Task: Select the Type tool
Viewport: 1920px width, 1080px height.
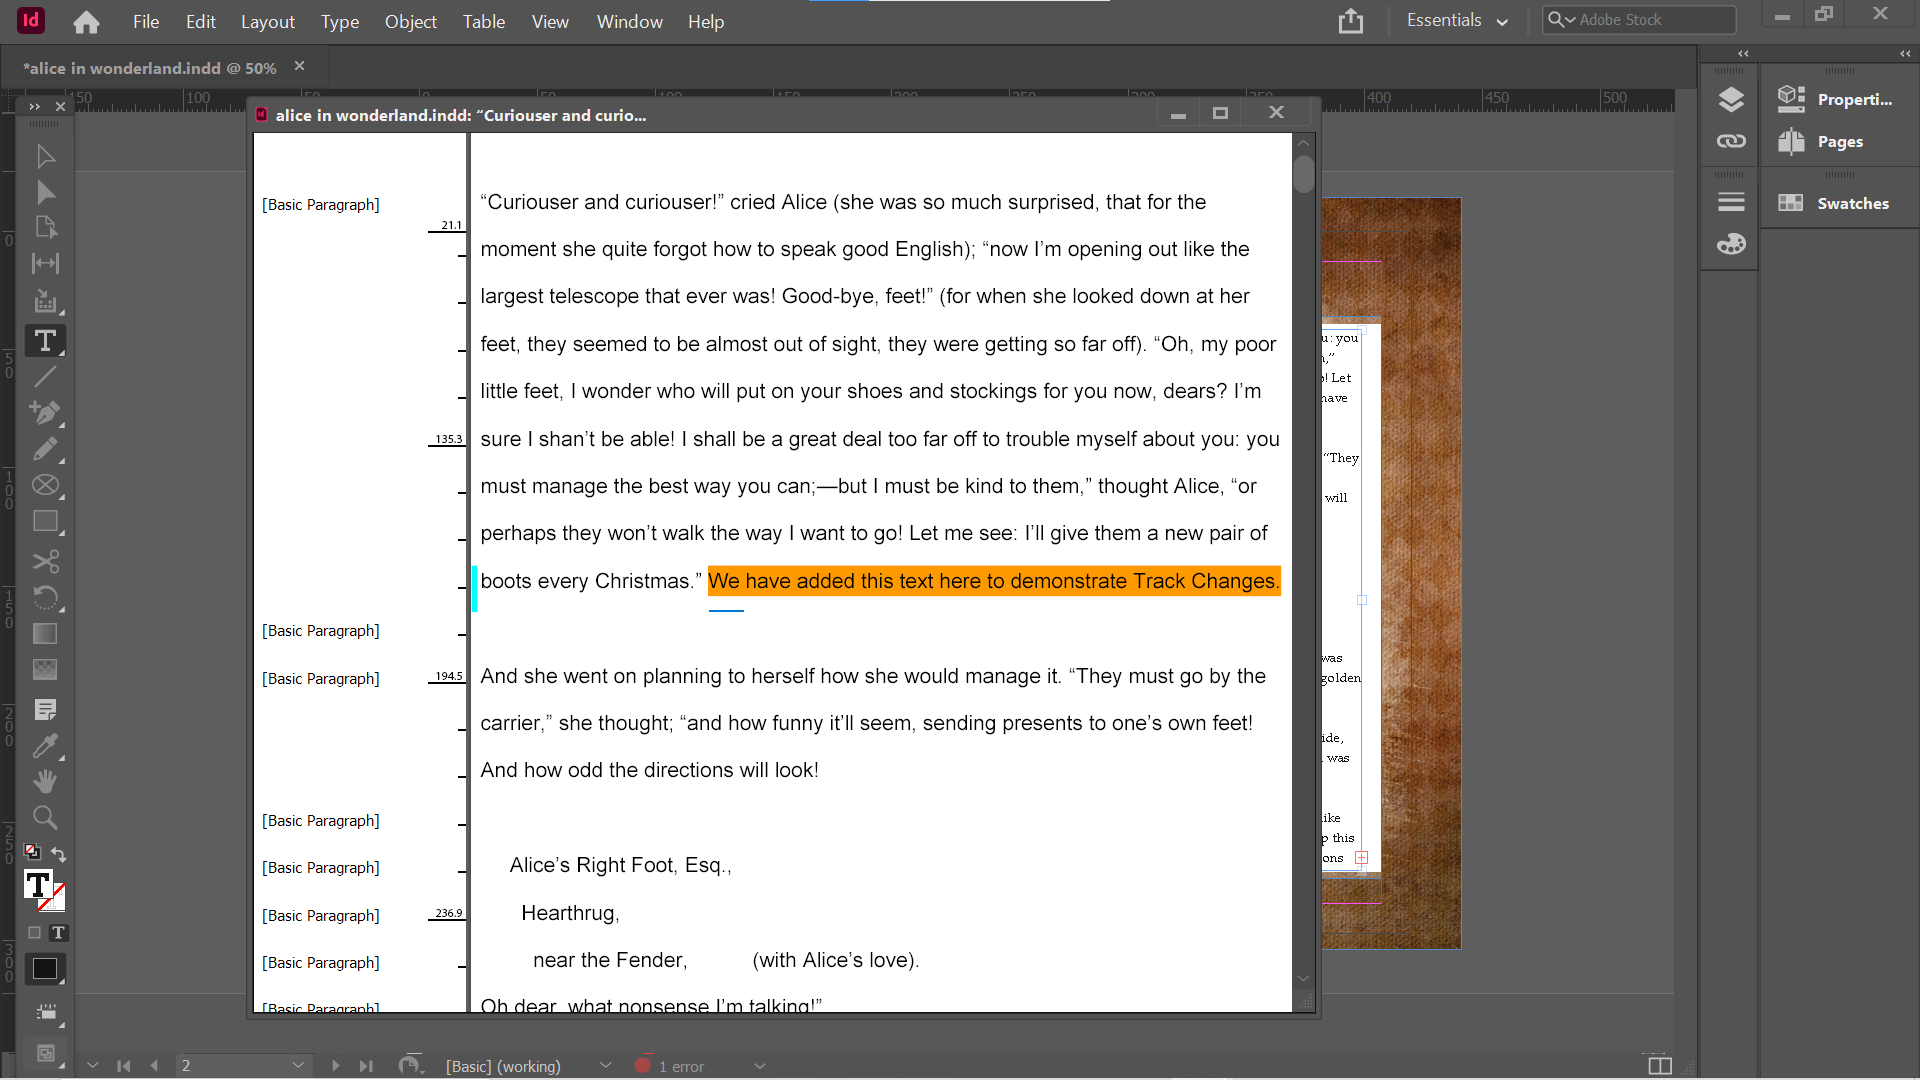Action: 45,341
